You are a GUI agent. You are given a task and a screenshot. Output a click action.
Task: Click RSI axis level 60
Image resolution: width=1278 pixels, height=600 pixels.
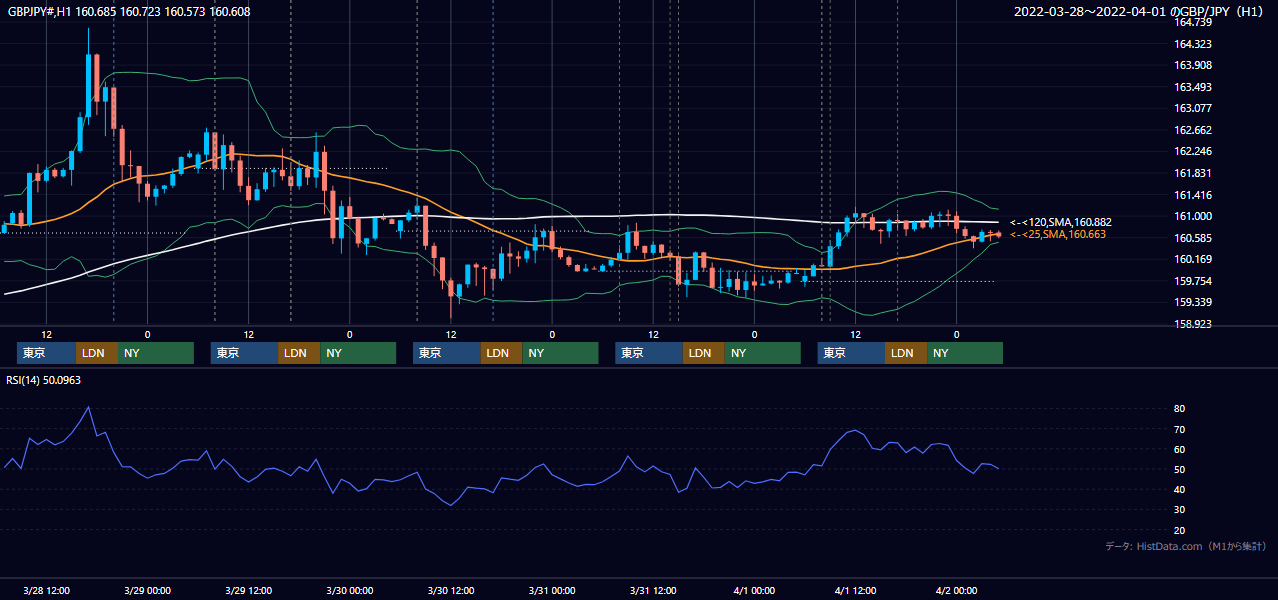pos(1180,449)
